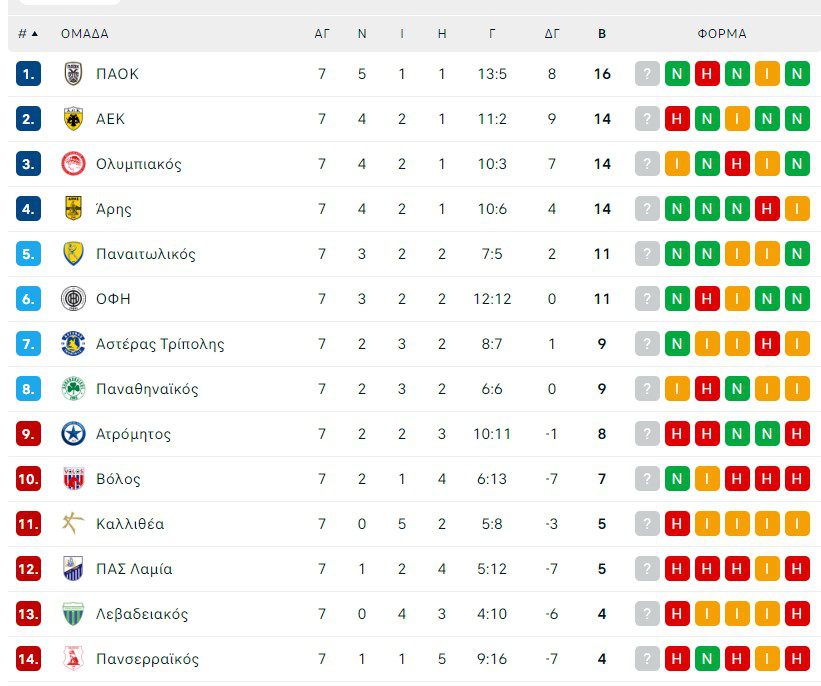Click the gray ? form badge for ΠΑΟΚ
This screenshot has width=821, height=686.
648,74
